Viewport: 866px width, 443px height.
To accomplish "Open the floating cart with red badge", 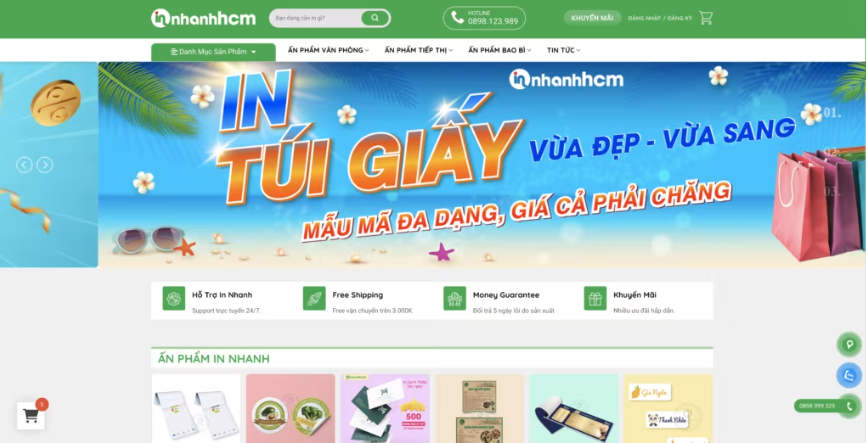I will [31, 415].
